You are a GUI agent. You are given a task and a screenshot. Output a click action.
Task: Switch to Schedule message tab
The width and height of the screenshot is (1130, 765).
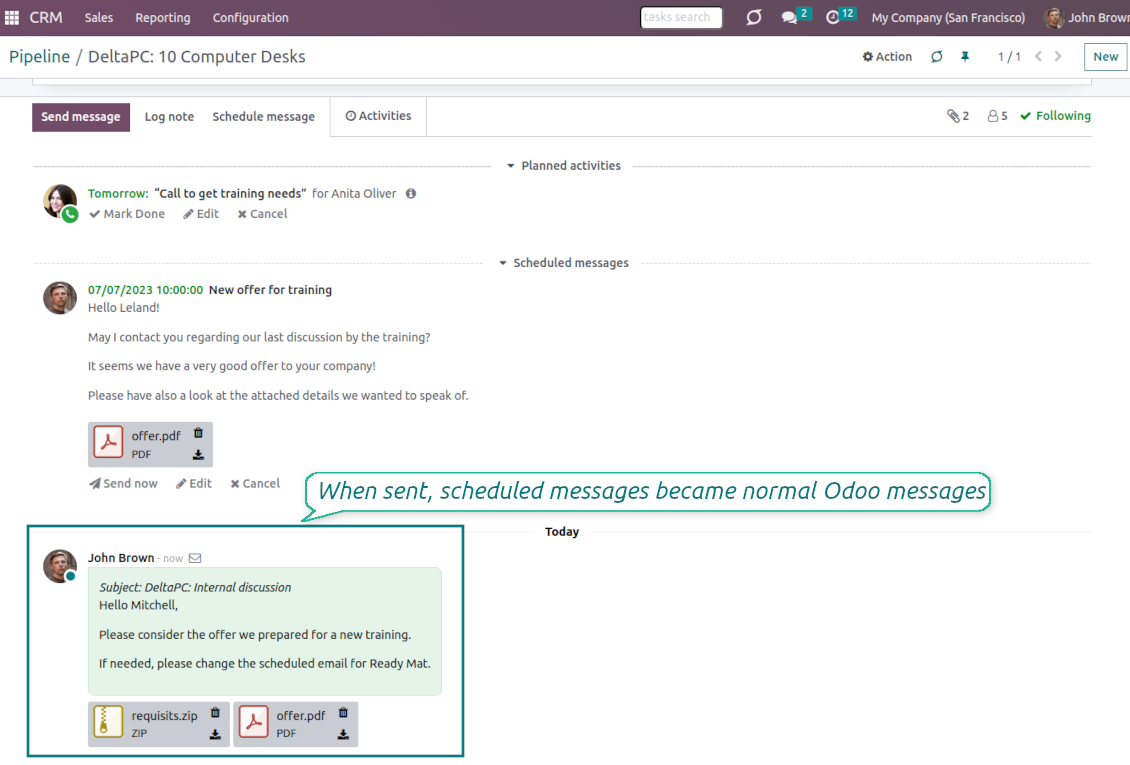(x=263, y=117)
